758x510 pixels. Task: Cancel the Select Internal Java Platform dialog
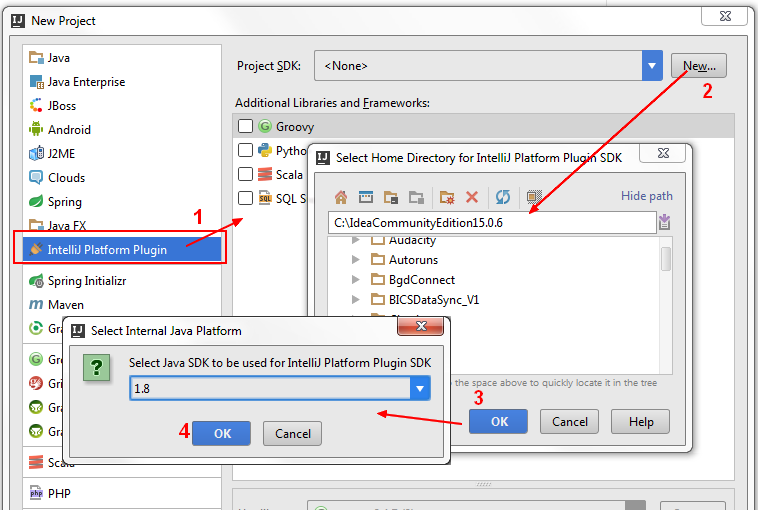coord(292,433)
